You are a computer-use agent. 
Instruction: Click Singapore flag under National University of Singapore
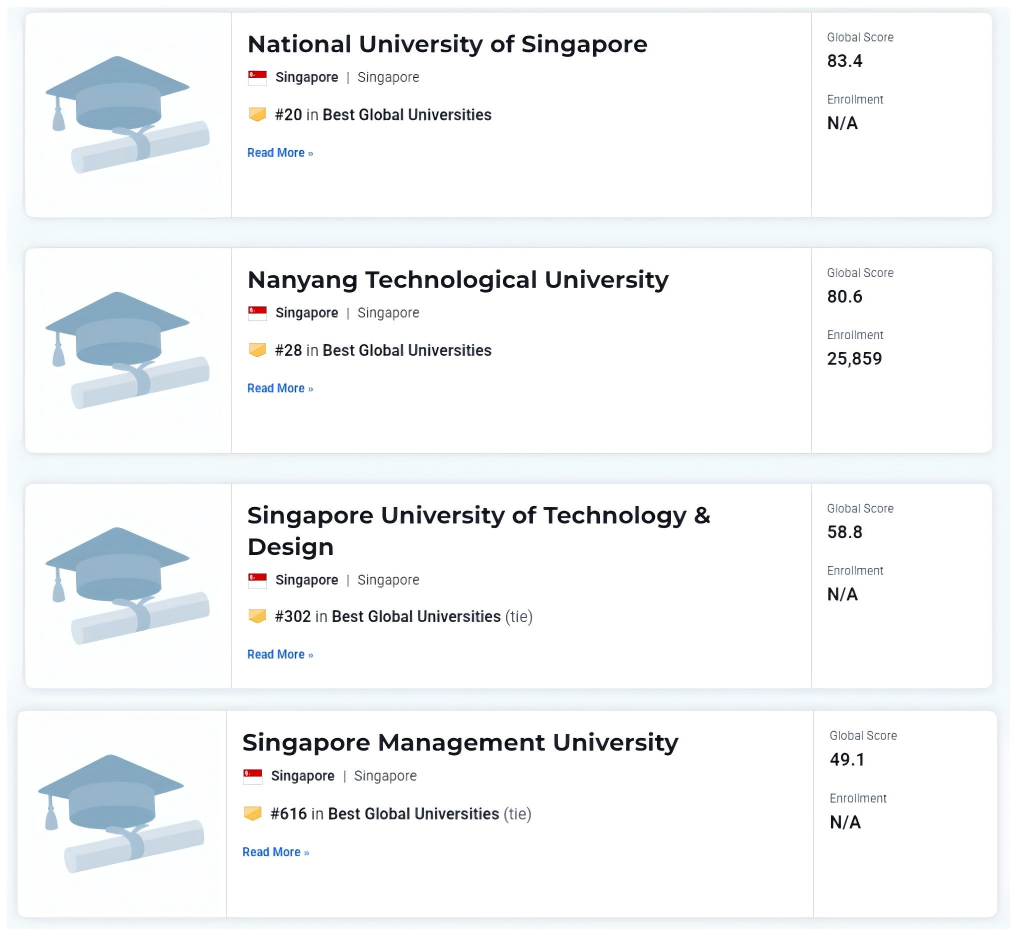pyautogui.click(x=258, y=78)
